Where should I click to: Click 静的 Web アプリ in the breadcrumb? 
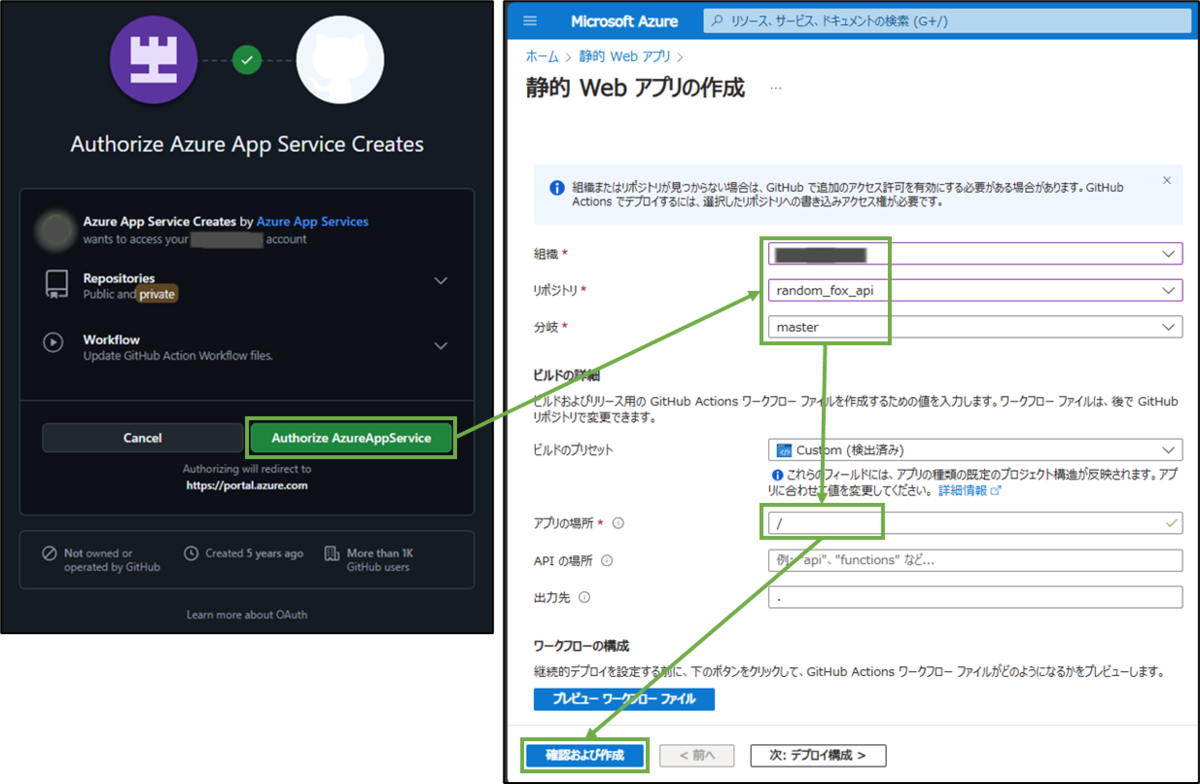[x=625, y=57]
